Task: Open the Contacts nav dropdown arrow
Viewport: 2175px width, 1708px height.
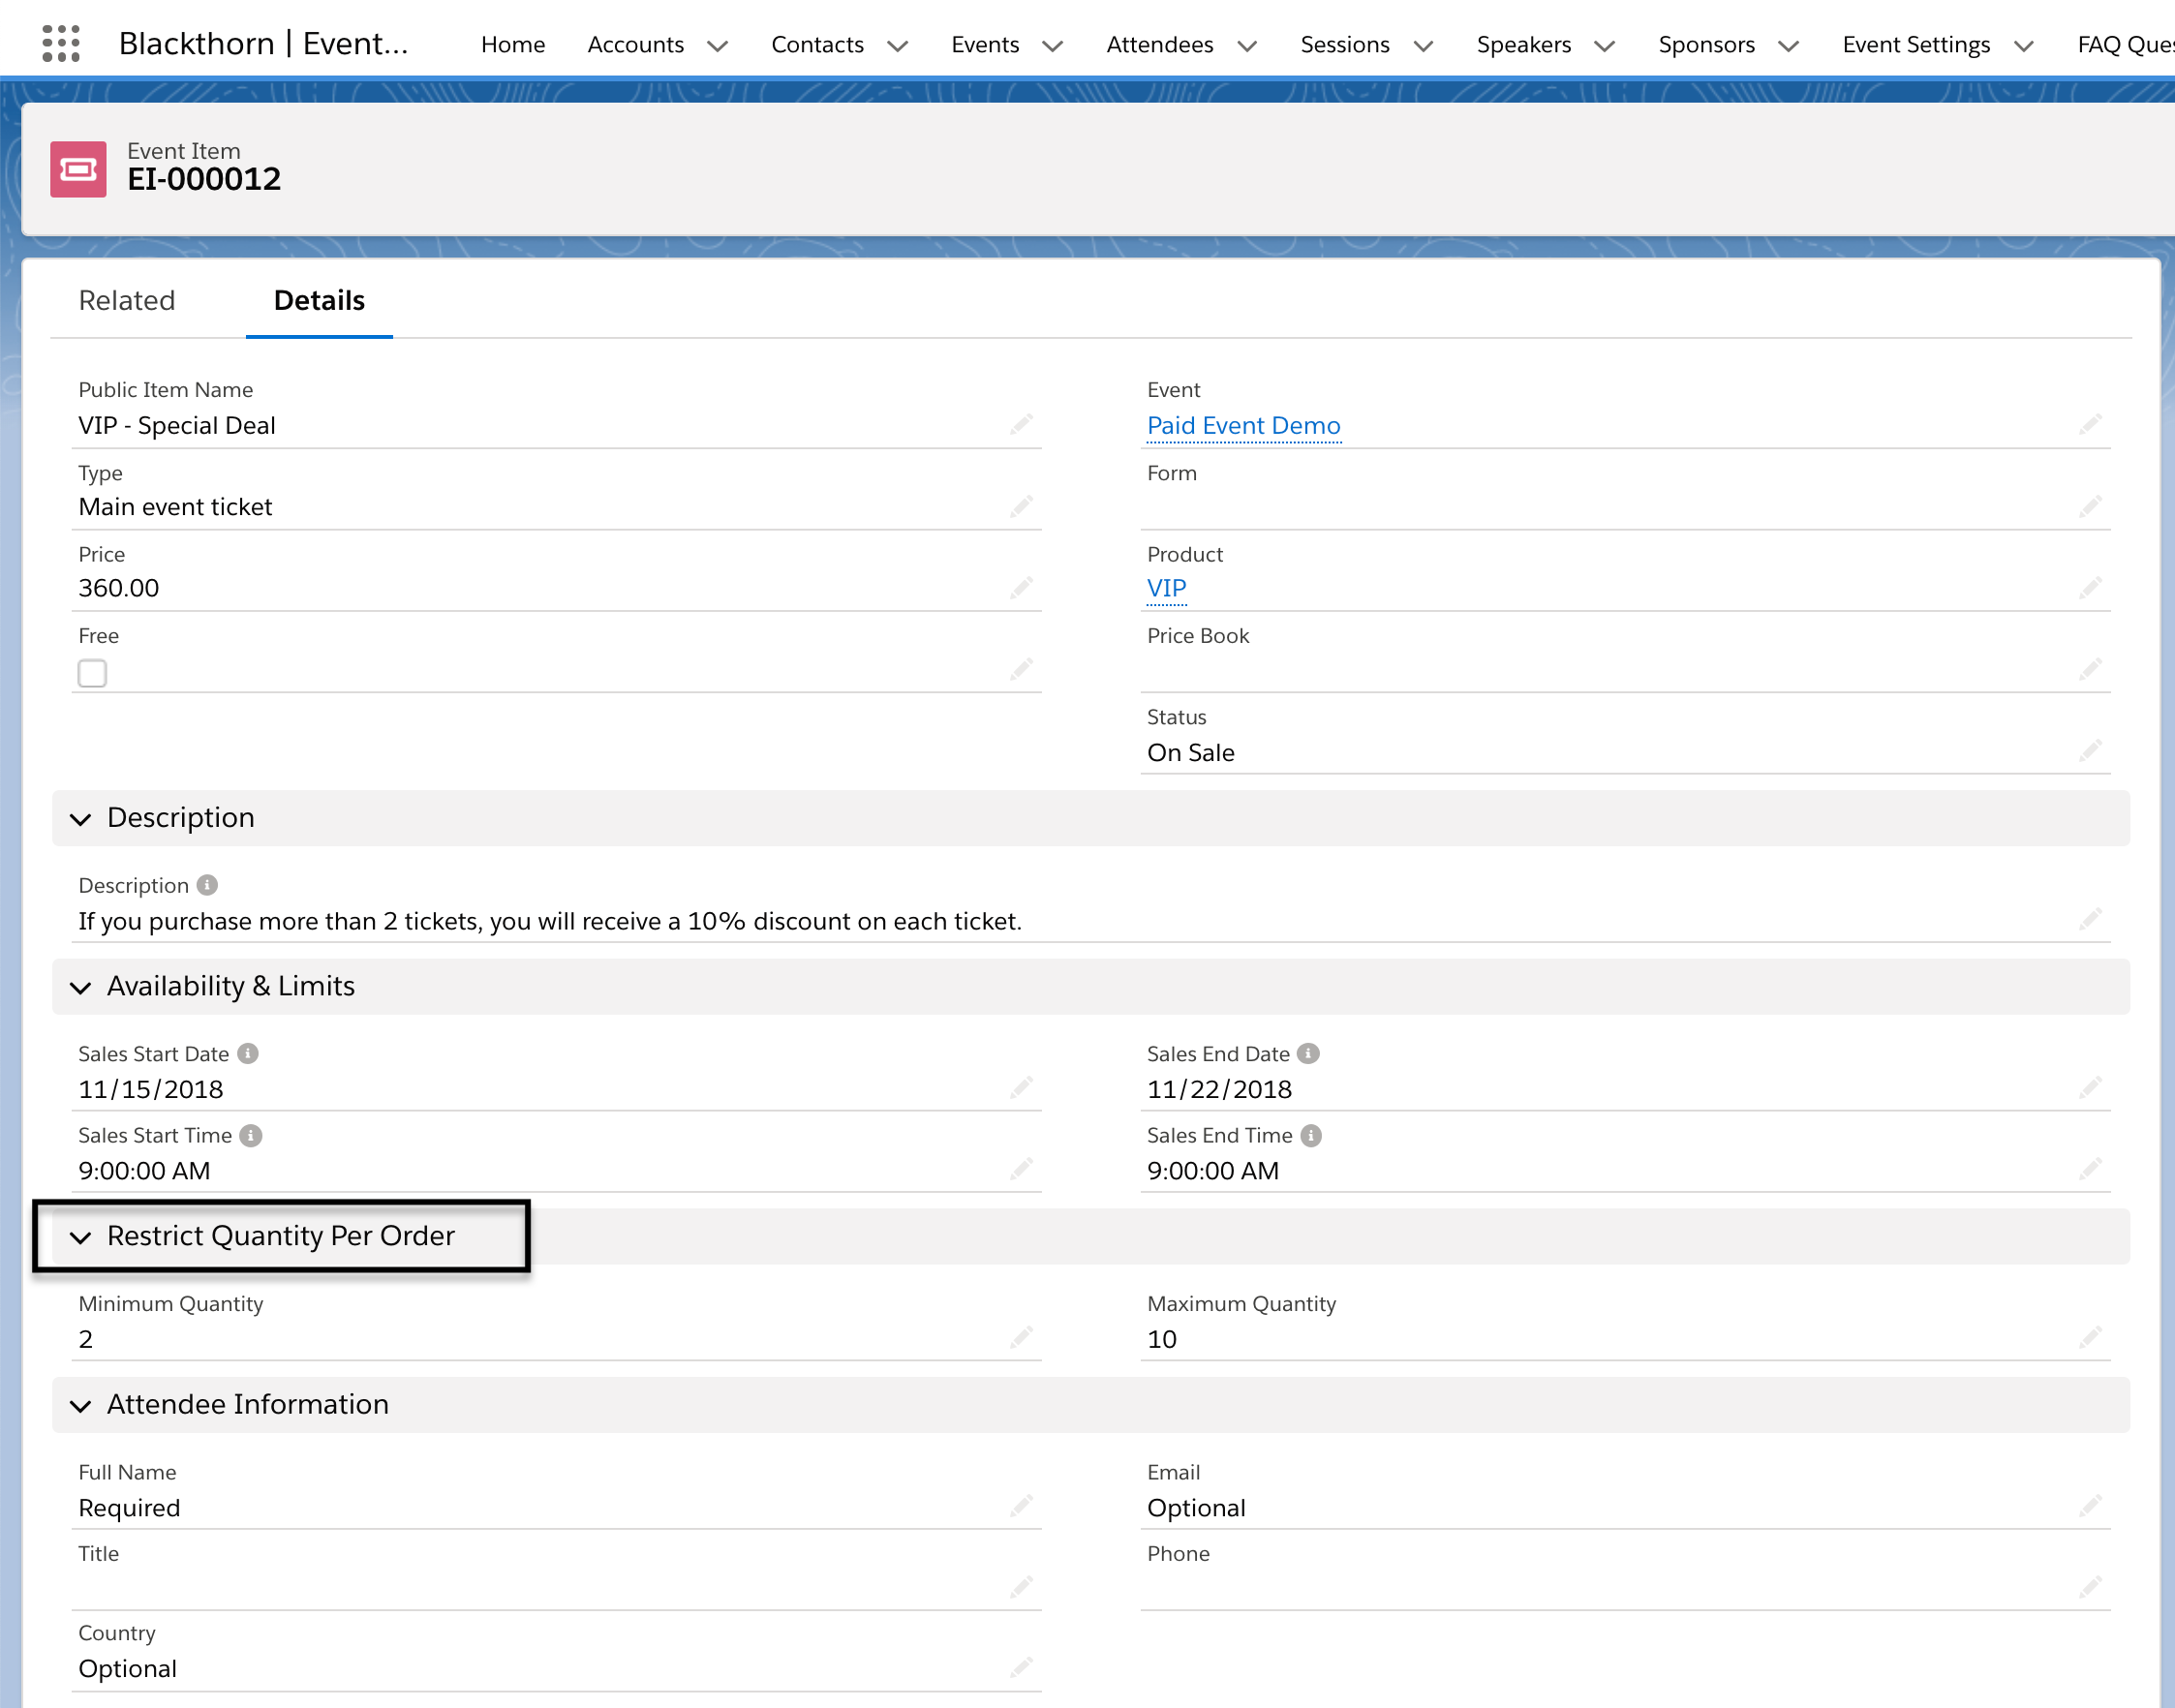Action: point(897,46)
